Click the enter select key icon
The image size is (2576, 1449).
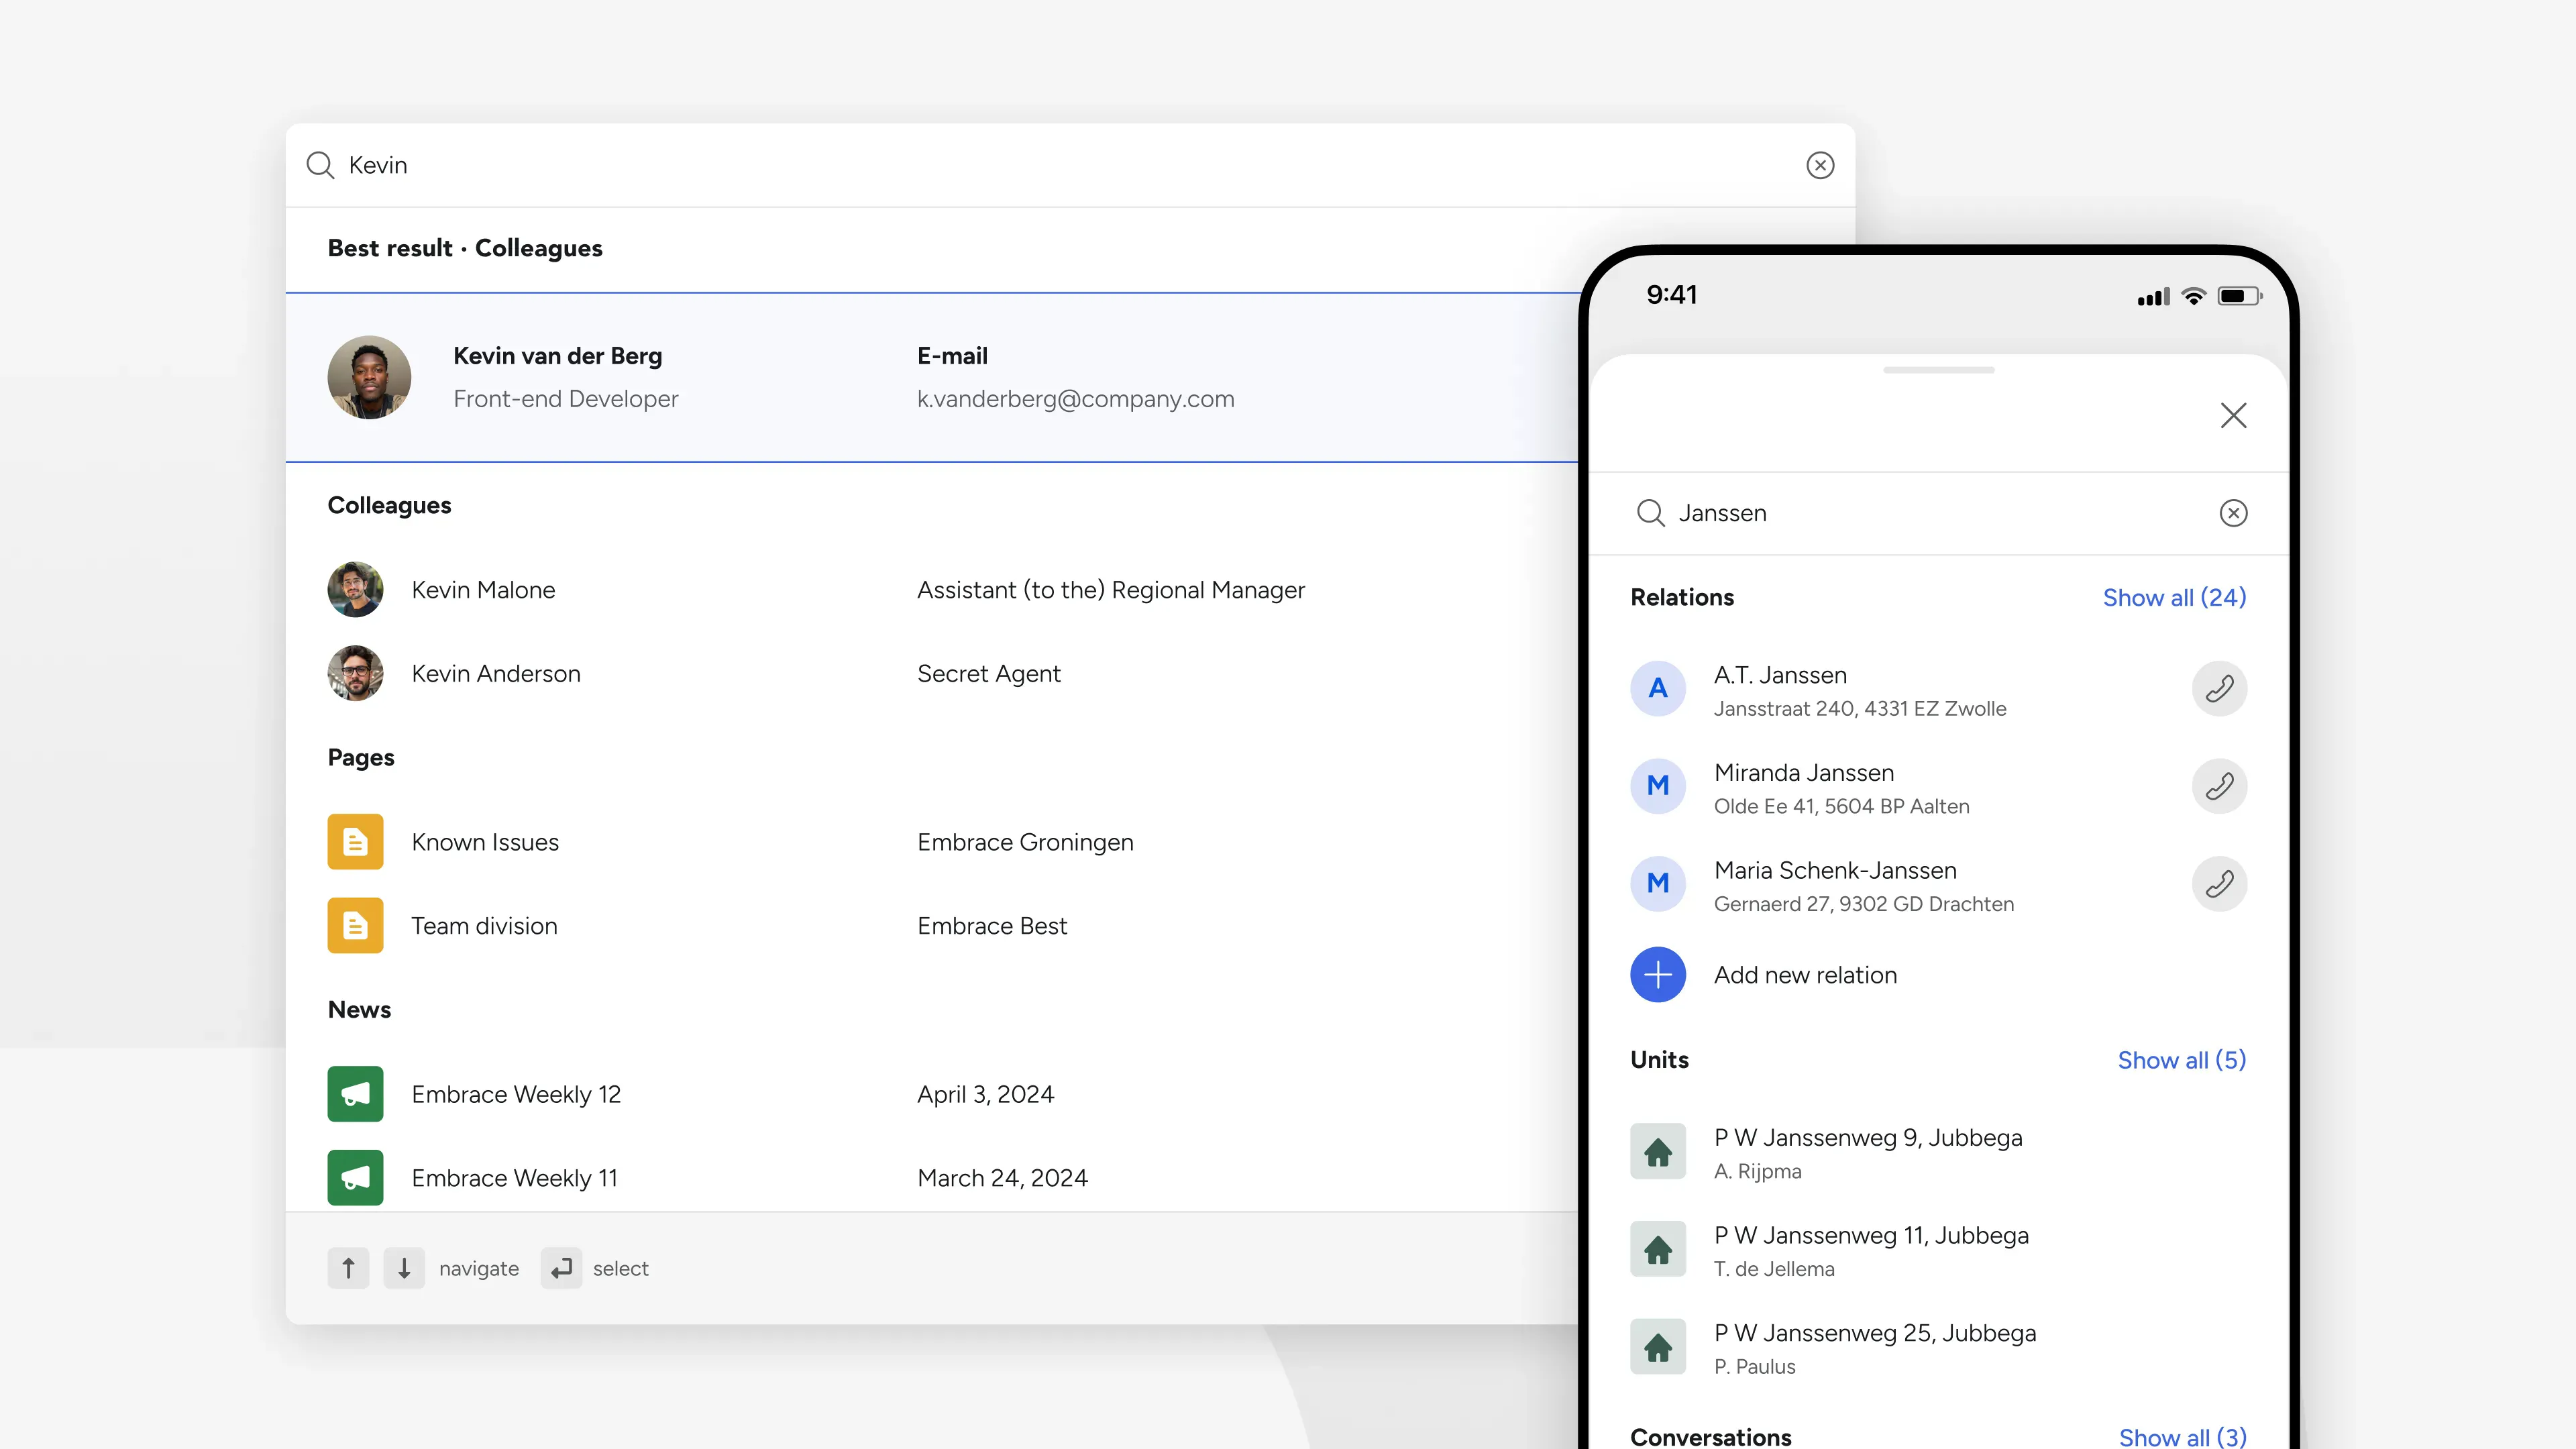point(561,1268)
